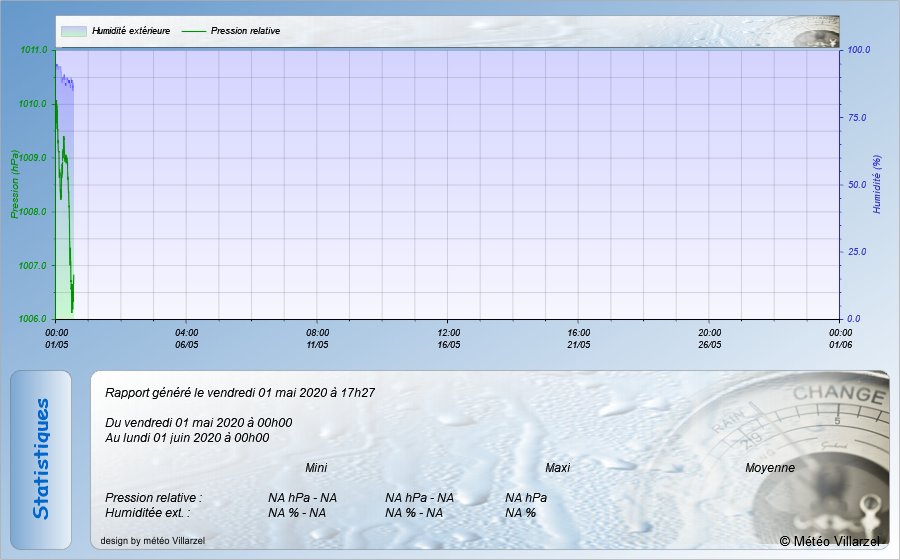Click the 00:00 01/06 end date label
Image resolution: width=900 pixels, height=560 pixels.
point(840,338)
